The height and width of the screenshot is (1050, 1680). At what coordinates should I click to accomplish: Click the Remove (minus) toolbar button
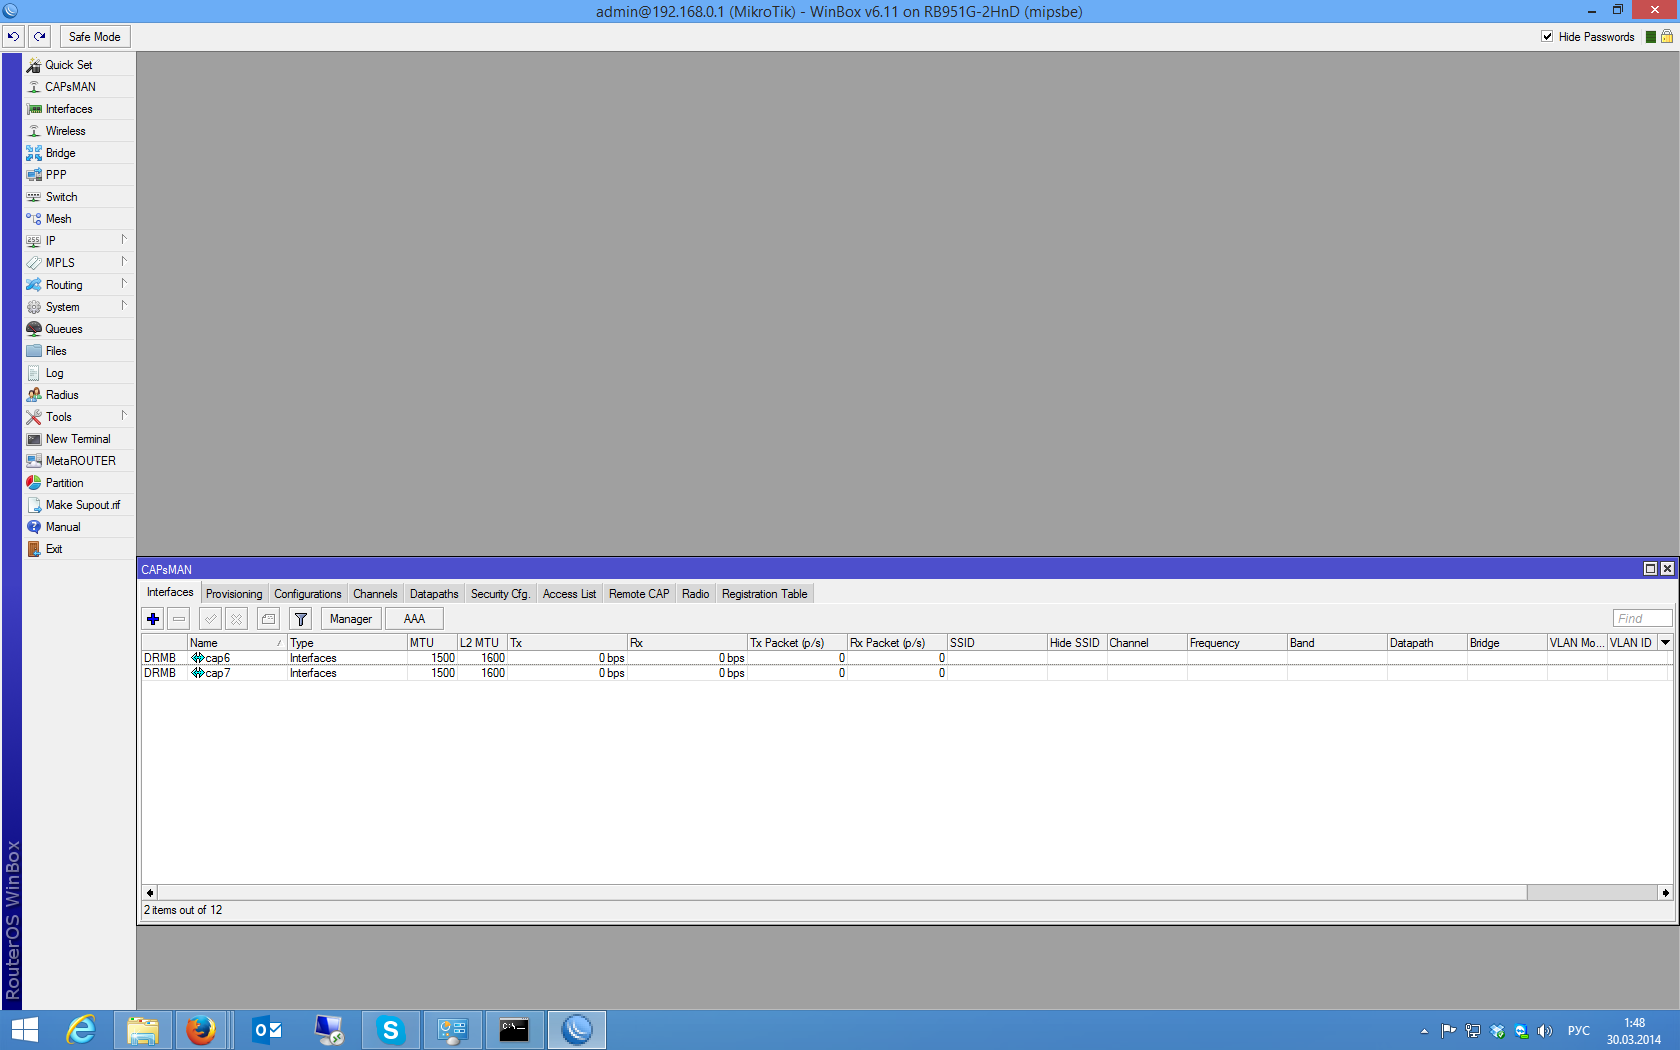tap(179, 619)
